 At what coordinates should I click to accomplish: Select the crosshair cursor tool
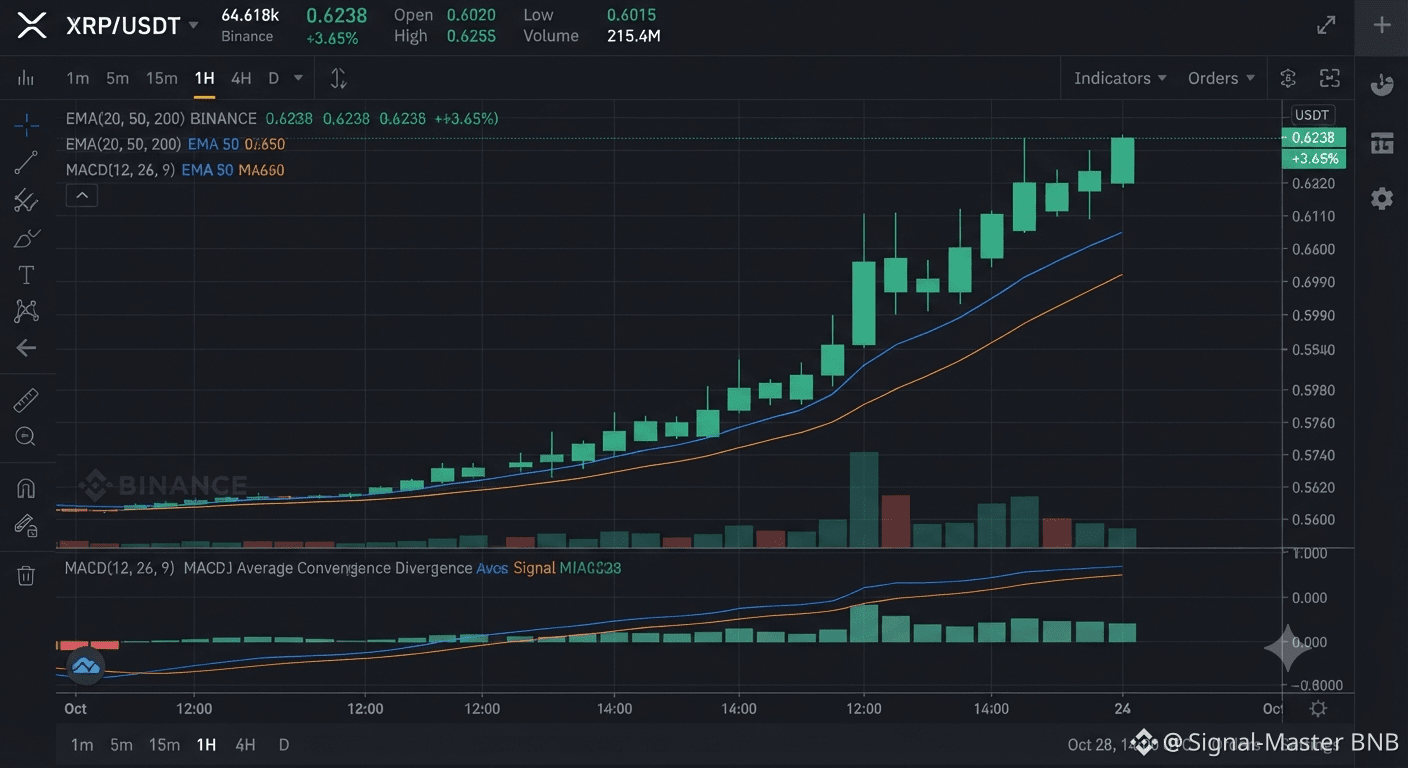coord(26,124)
